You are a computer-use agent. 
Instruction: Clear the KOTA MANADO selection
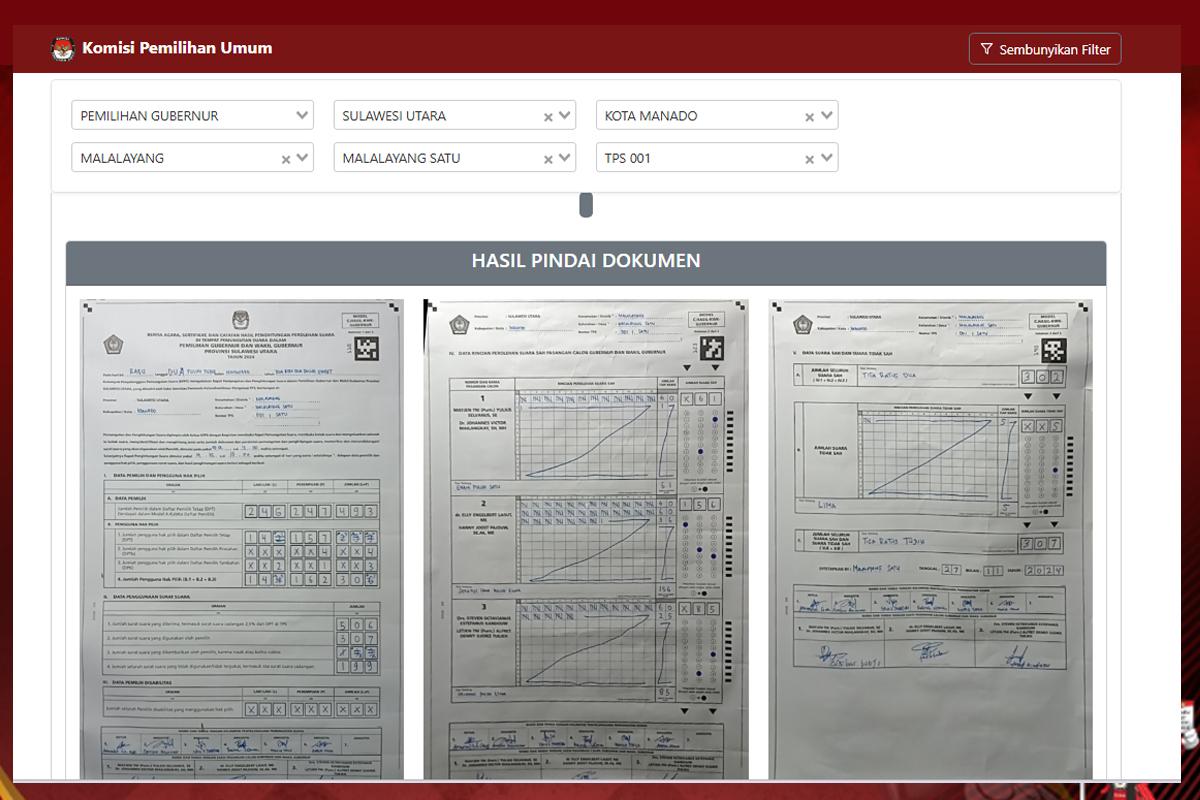coord(810,117)
